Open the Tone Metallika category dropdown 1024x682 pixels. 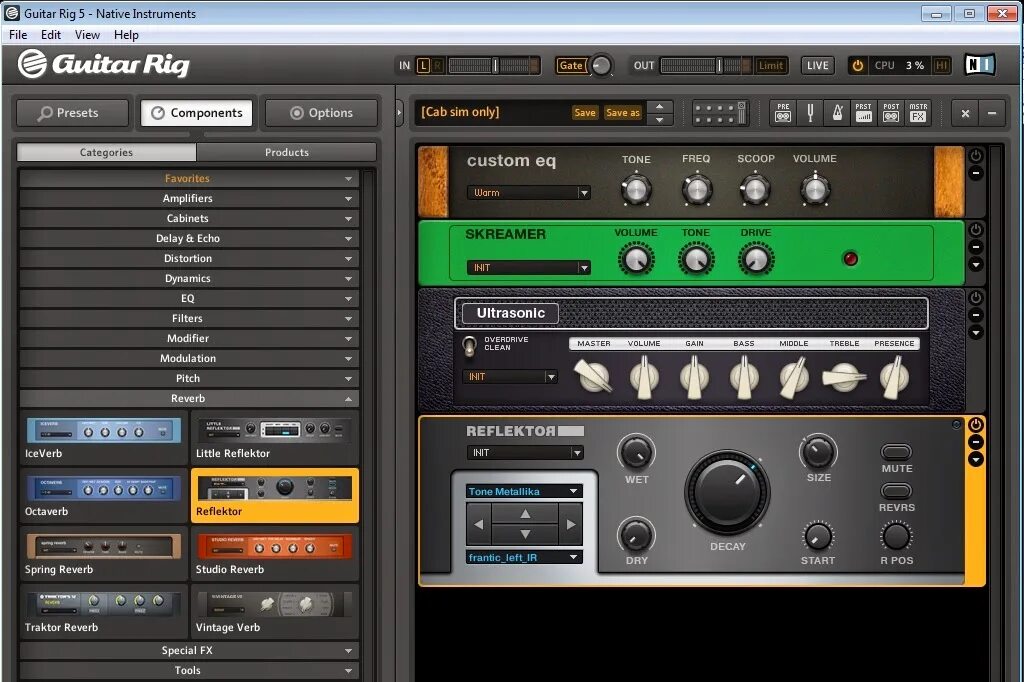click(x=524, y=491)
